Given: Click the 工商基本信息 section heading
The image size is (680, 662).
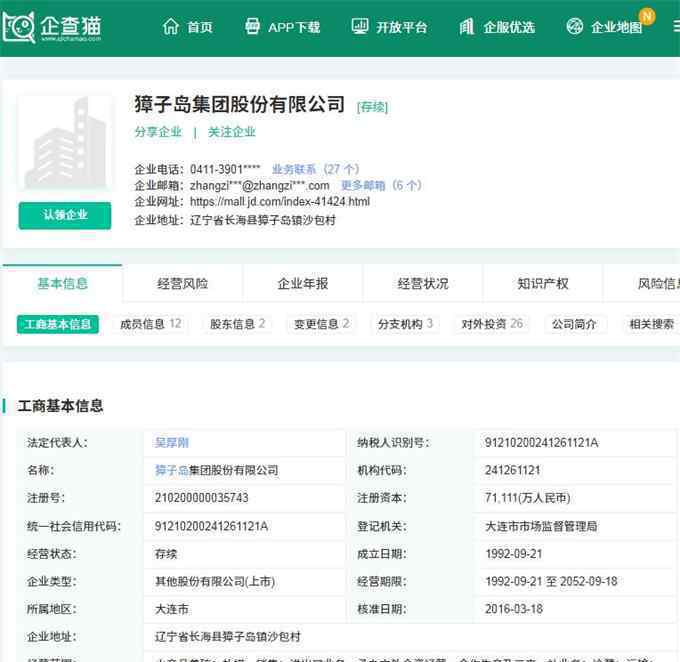Looking at the screenshot, I should pyautogui.click(x=60, y=406).
